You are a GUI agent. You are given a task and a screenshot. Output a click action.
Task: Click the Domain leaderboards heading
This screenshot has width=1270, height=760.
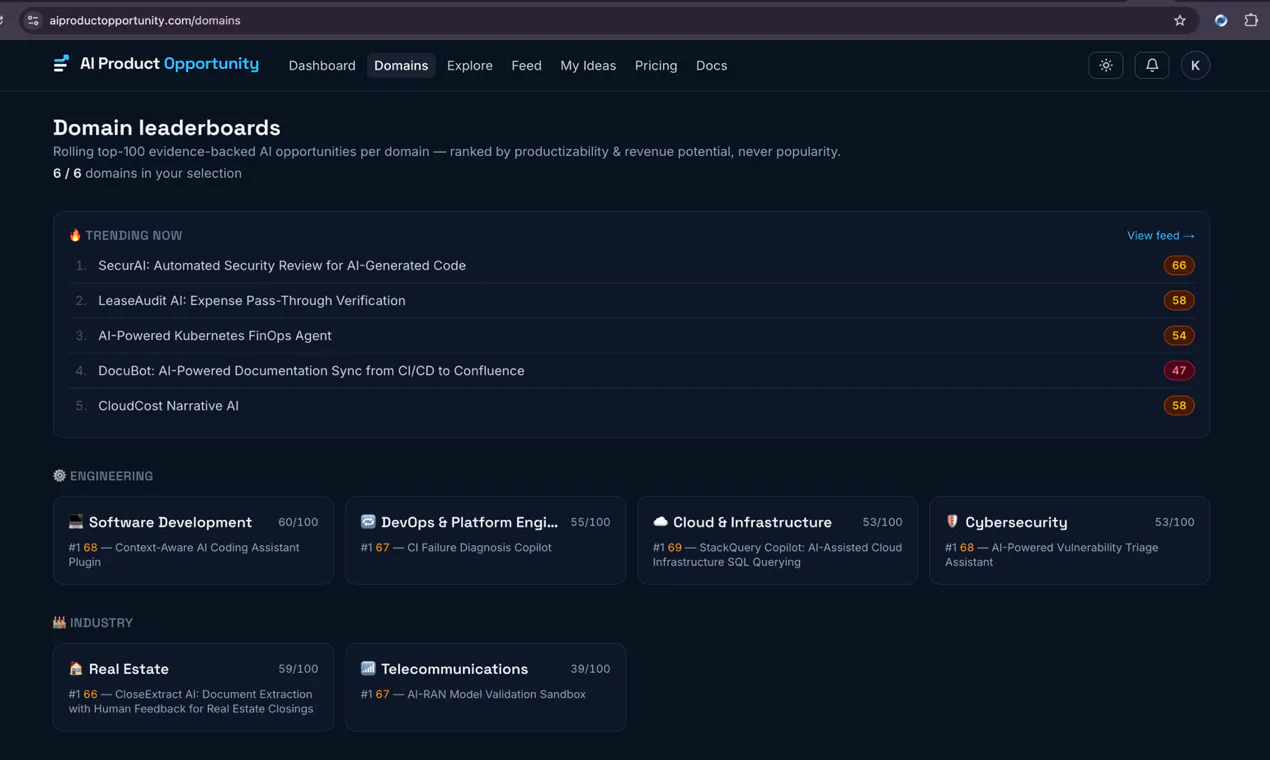click(167, 127)
